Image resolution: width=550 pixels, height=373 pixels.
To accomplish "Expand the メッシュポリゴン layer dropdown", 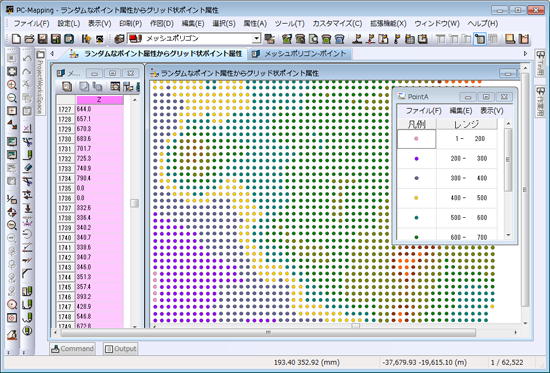I will point(257,38).
